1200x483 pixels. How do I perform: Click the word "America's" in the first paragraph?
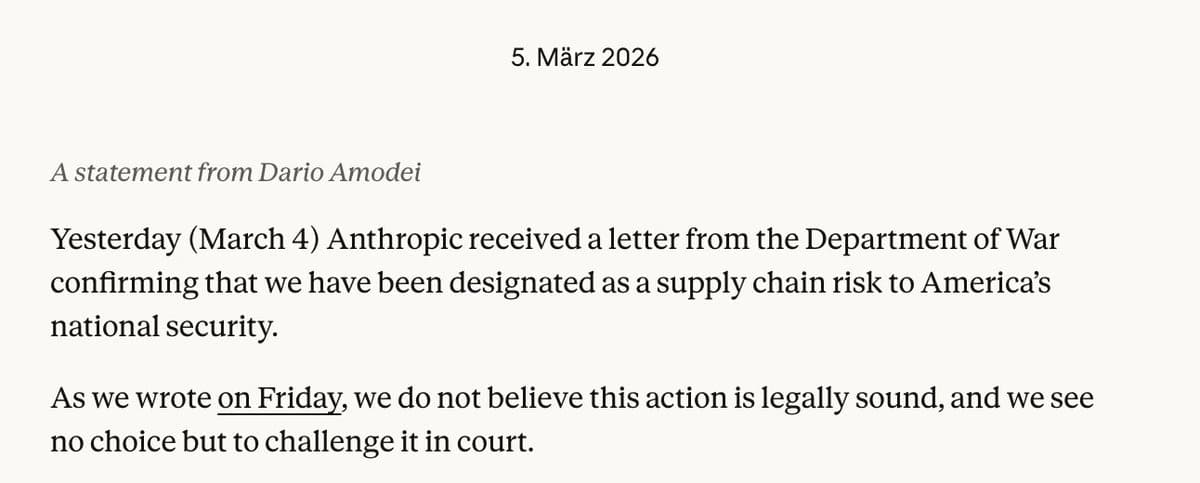[986, 284]
